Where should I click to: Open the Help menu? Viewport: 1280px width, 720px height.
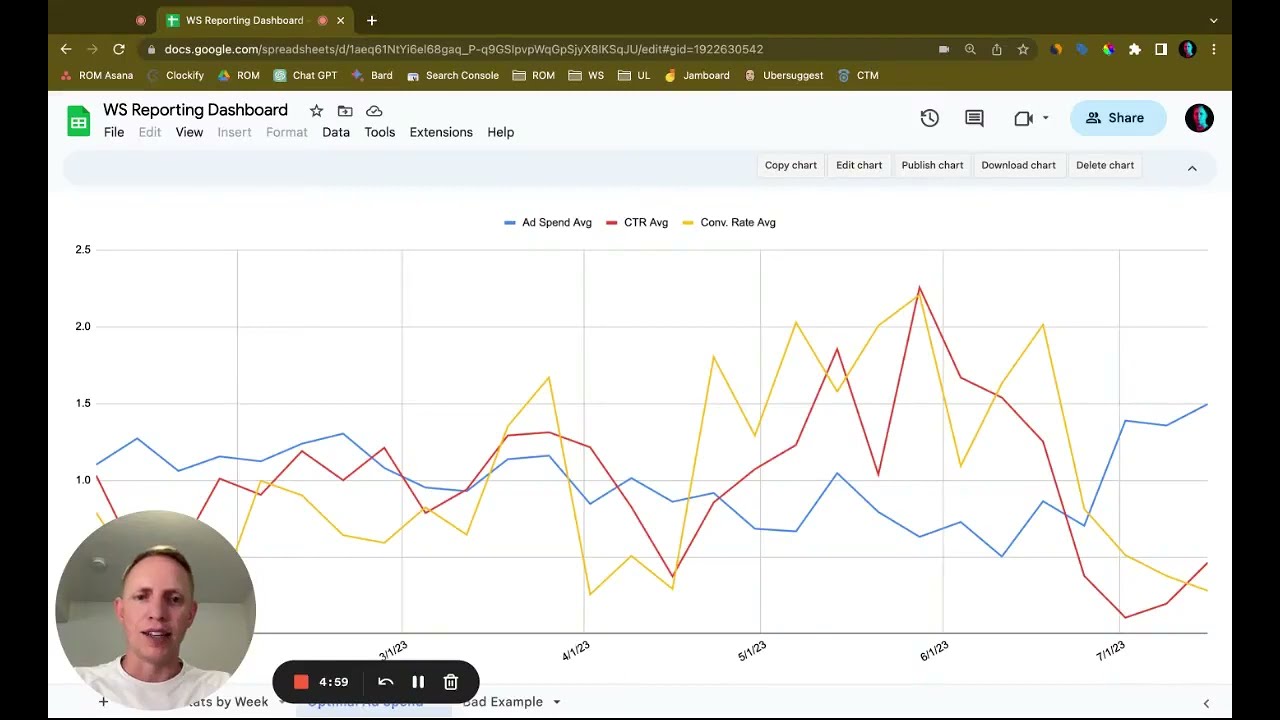point(501,132)
